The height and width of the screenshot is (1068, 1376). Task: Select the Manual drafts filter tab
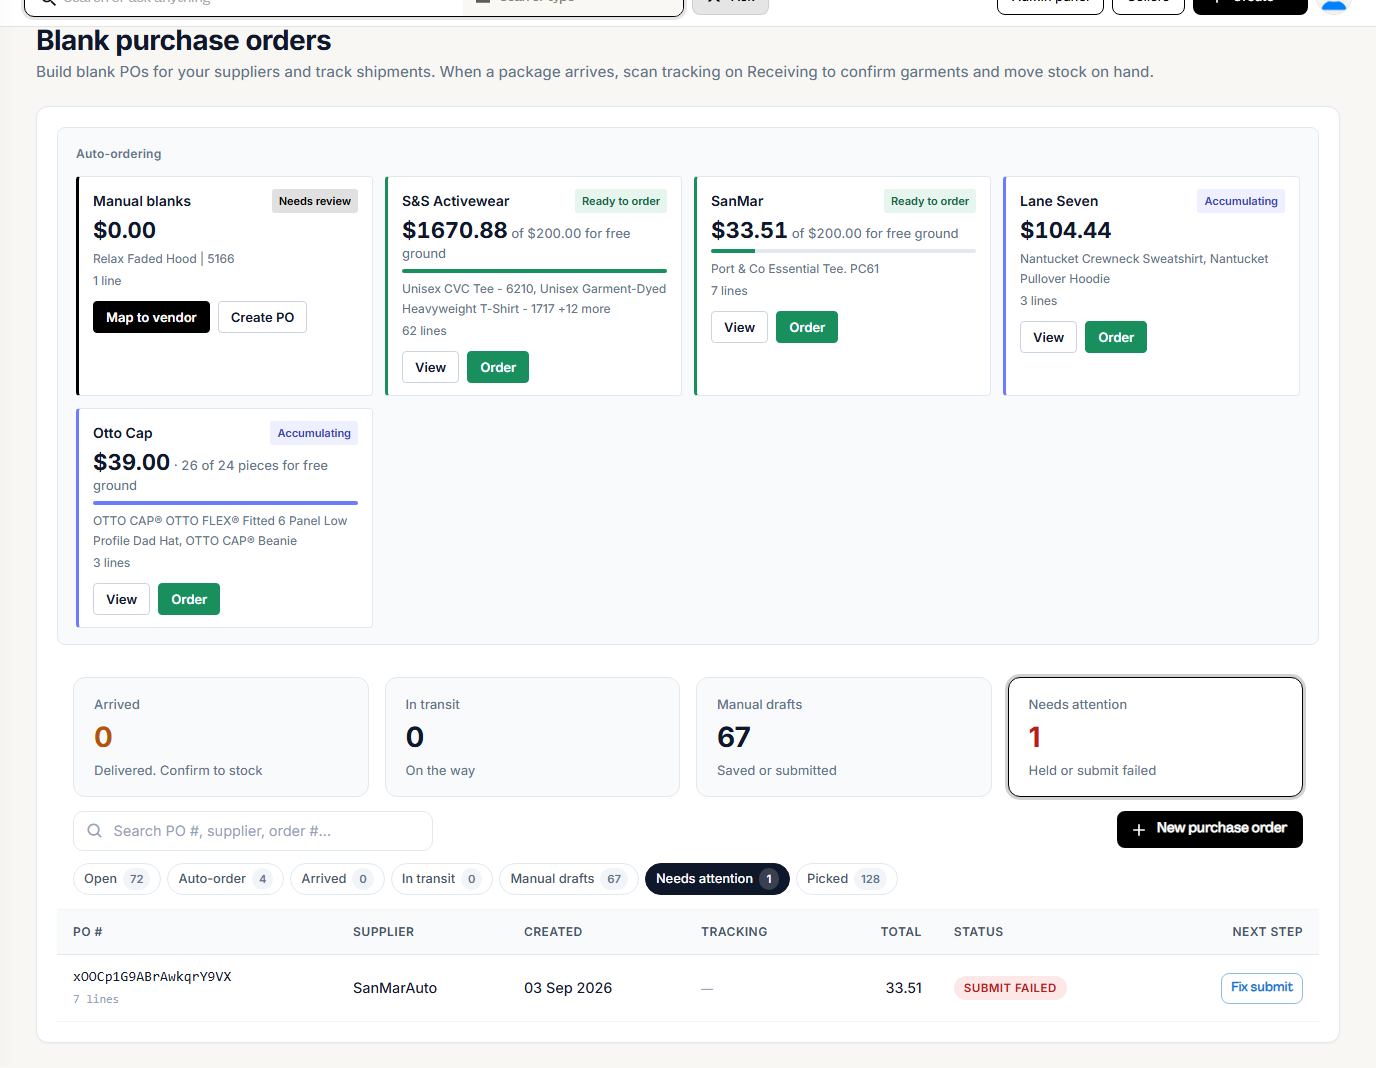coord(568,879)
